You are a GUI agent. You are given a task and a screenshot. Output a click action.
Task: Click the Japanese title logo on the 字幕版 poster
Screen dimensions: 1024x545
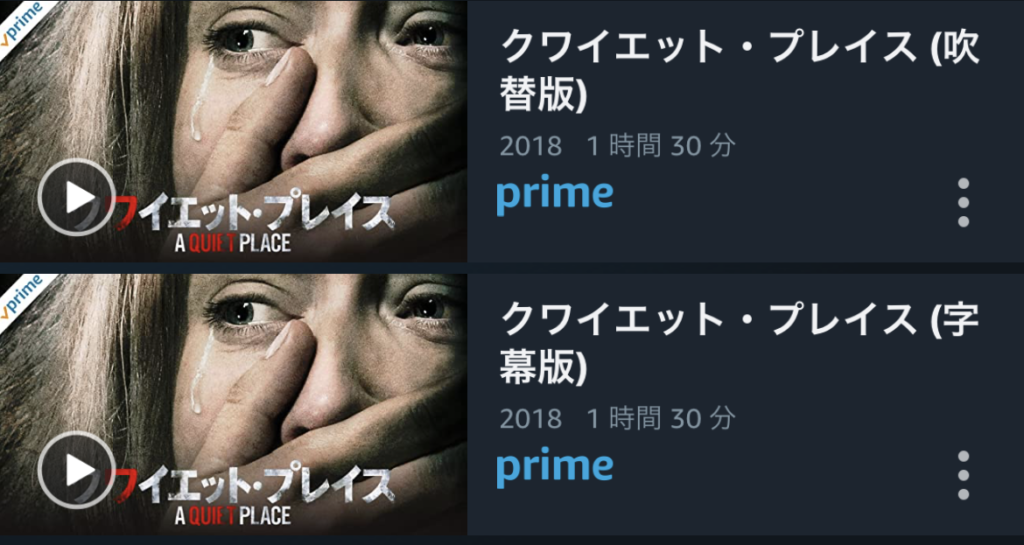click(255, 486)
